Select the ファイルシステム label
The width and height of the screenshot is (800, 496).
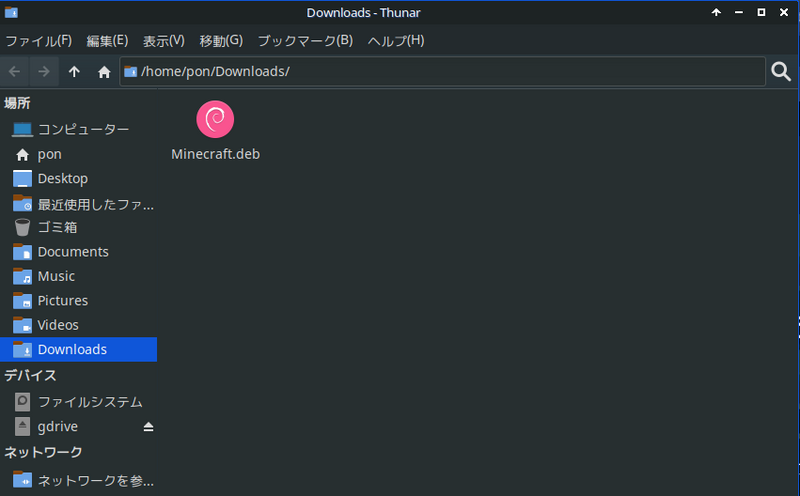pyautogui.click(x=90, y=402)
